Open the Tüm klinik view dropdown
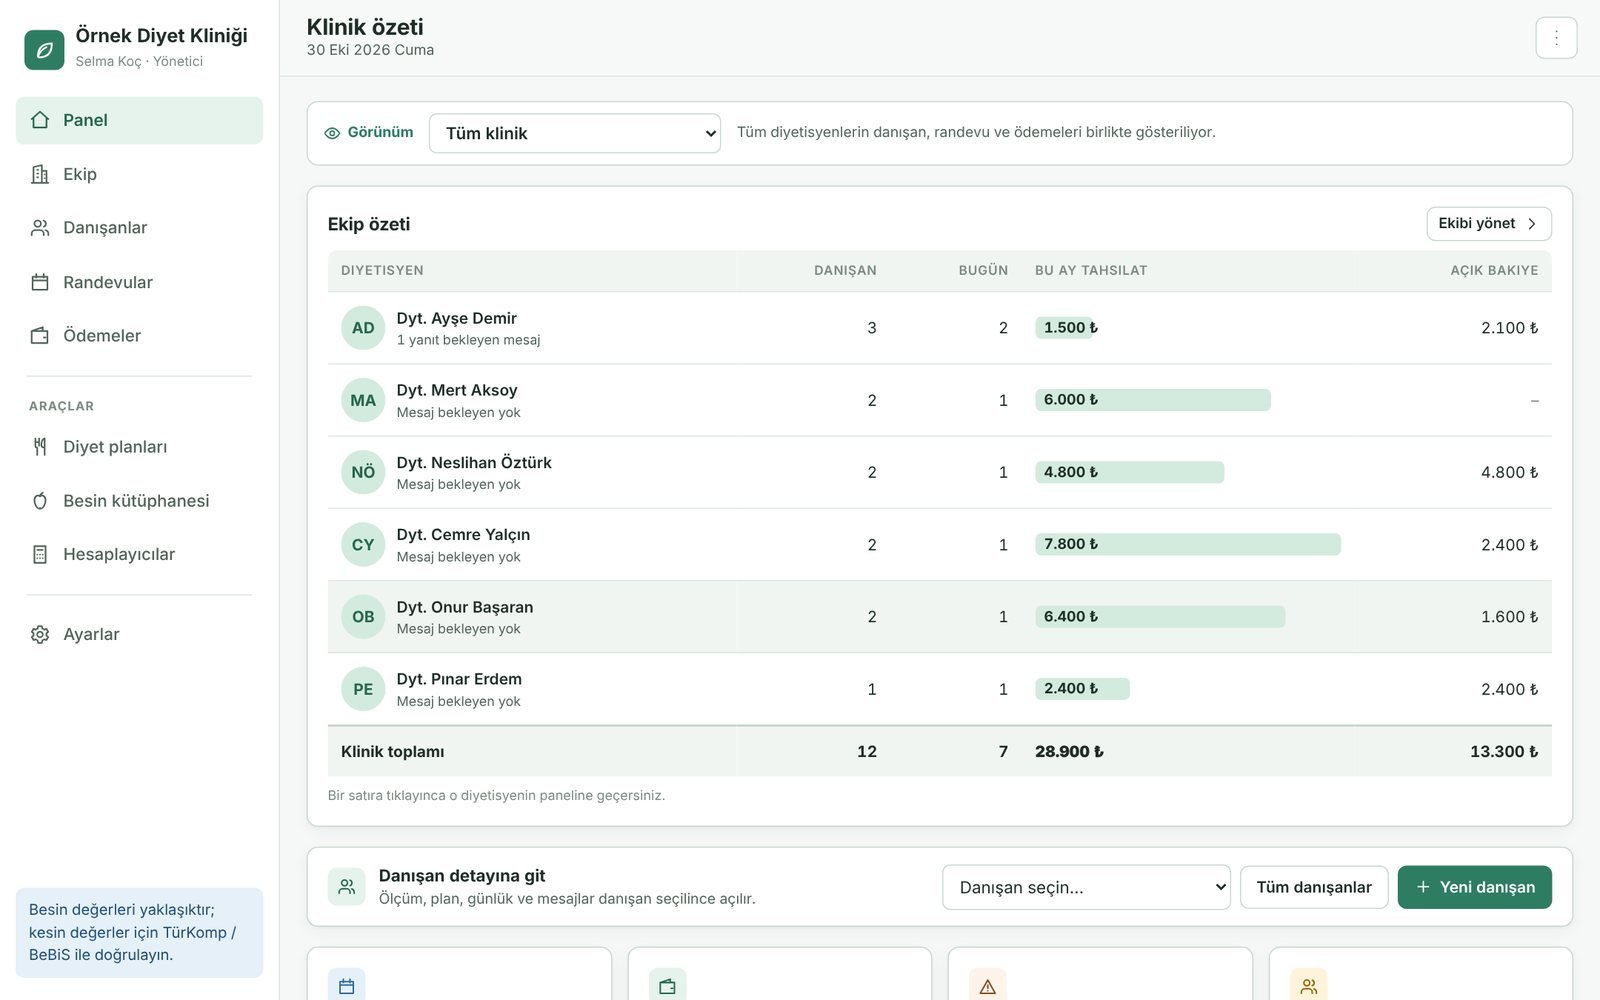The width and height of the screenshot is (1600, 1000). [575, 133]
